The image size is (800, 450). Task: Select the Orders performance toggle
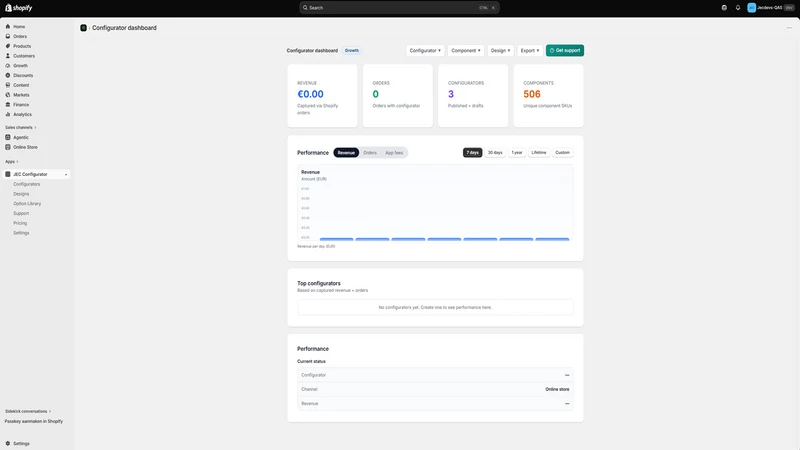pyautogui.click(x=370, y=153)
